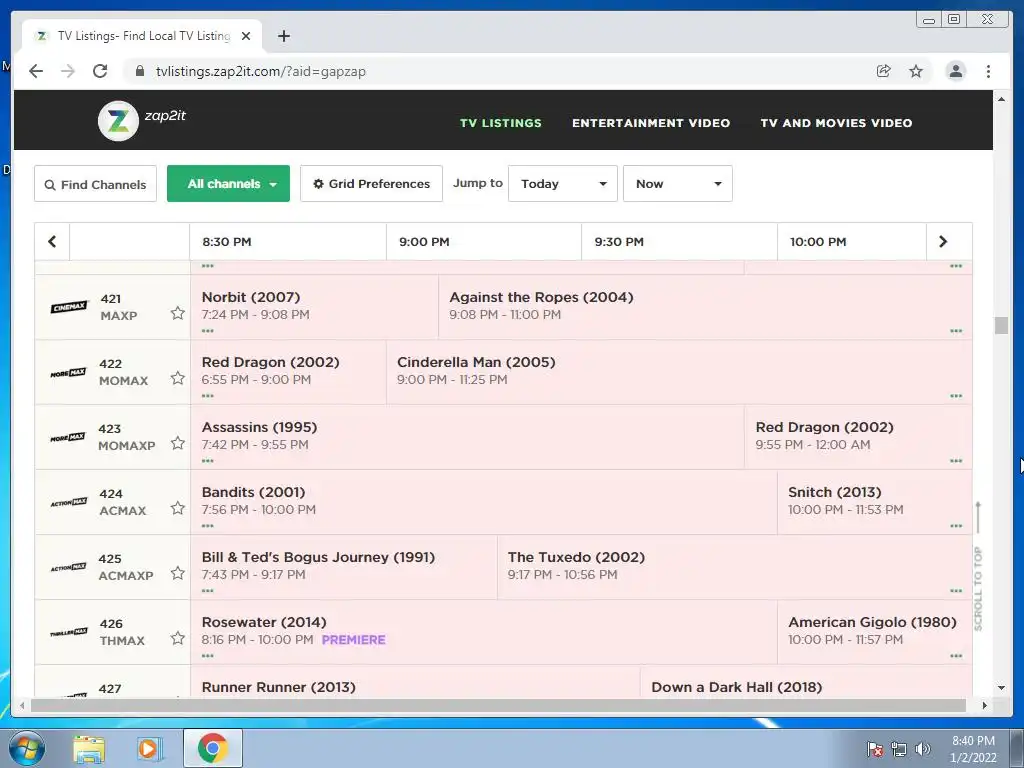Favorite channel 423 MOMAXP star
Viewport: 1024px width, 768px height.
click(178, 443)
